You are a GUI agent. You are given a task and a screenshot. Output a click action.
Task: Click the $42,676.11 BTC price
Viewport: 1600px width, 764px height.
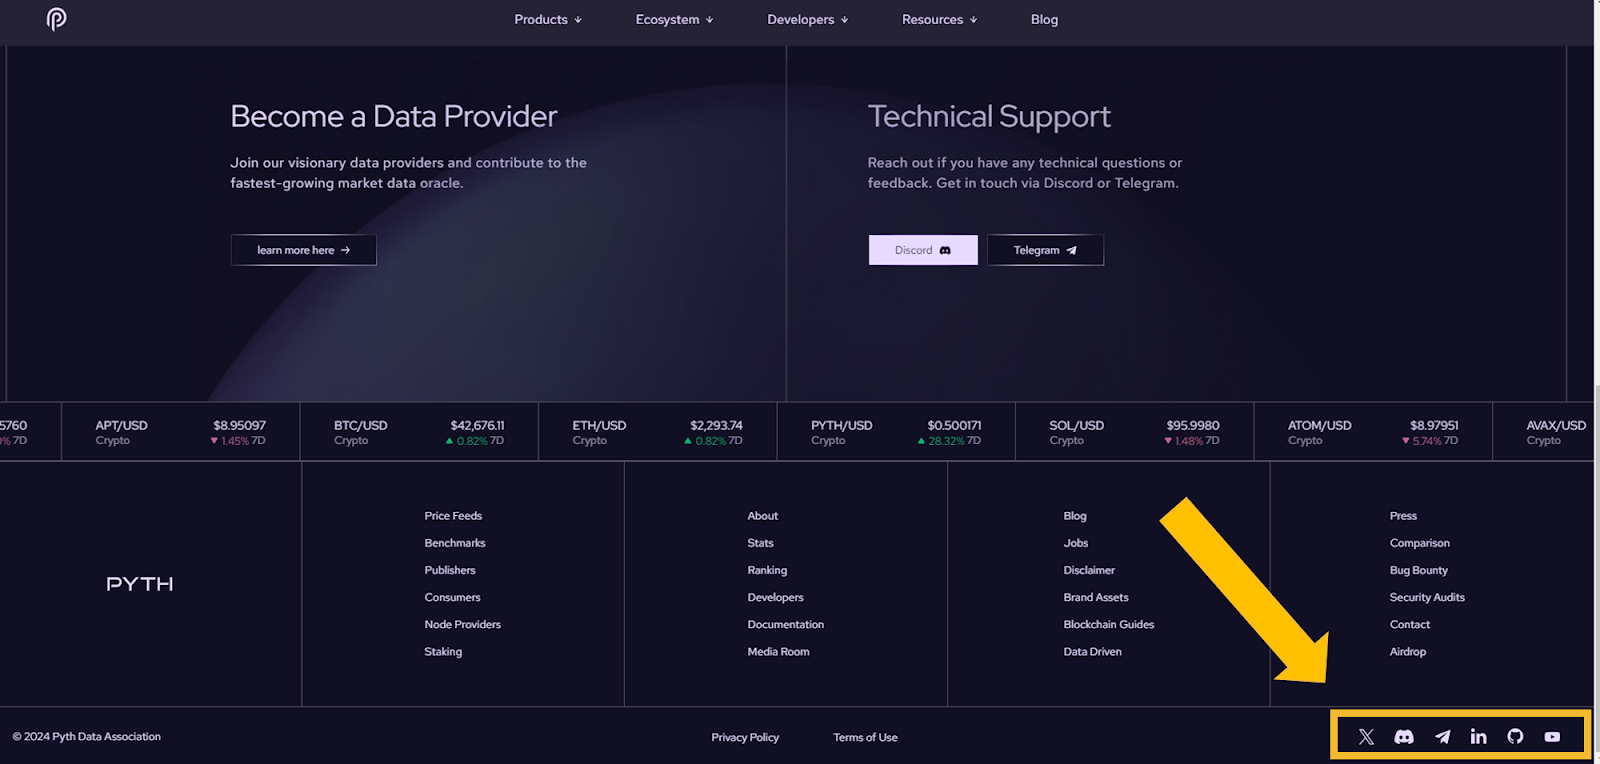coord(477,425)
